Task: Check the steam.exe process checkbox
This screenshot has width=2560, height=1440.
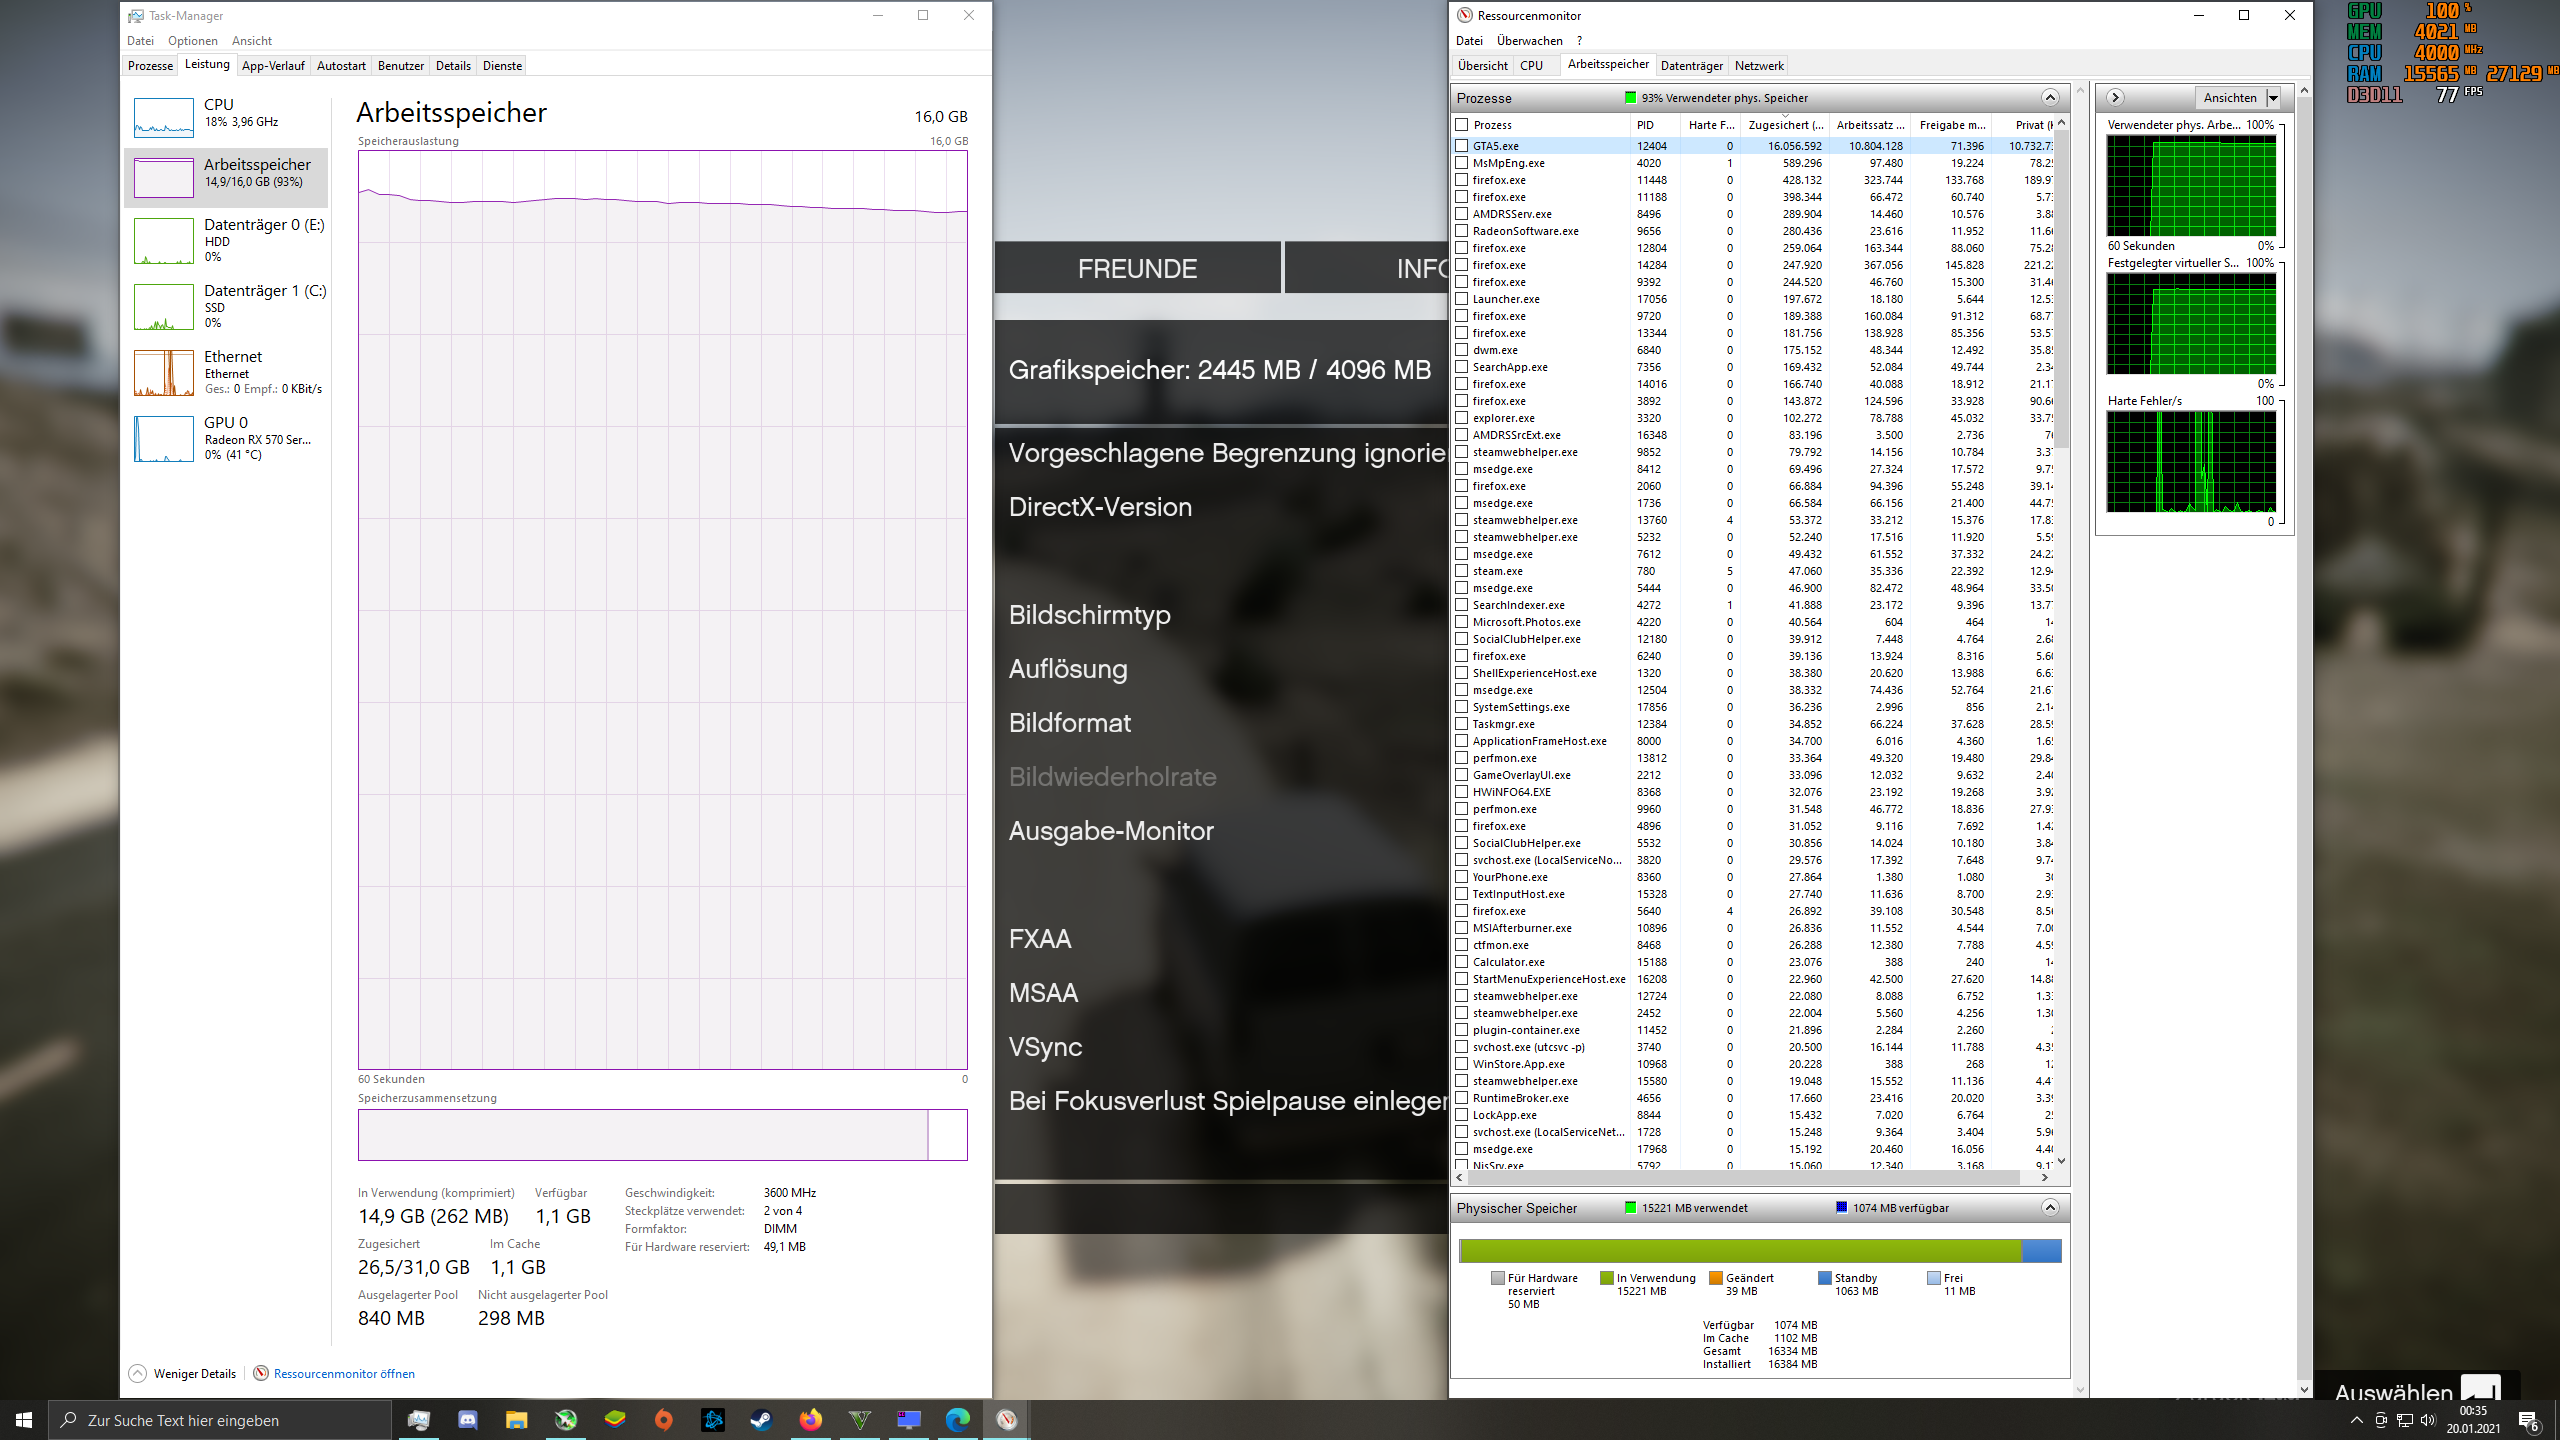Action: (x=1462, y=571)
